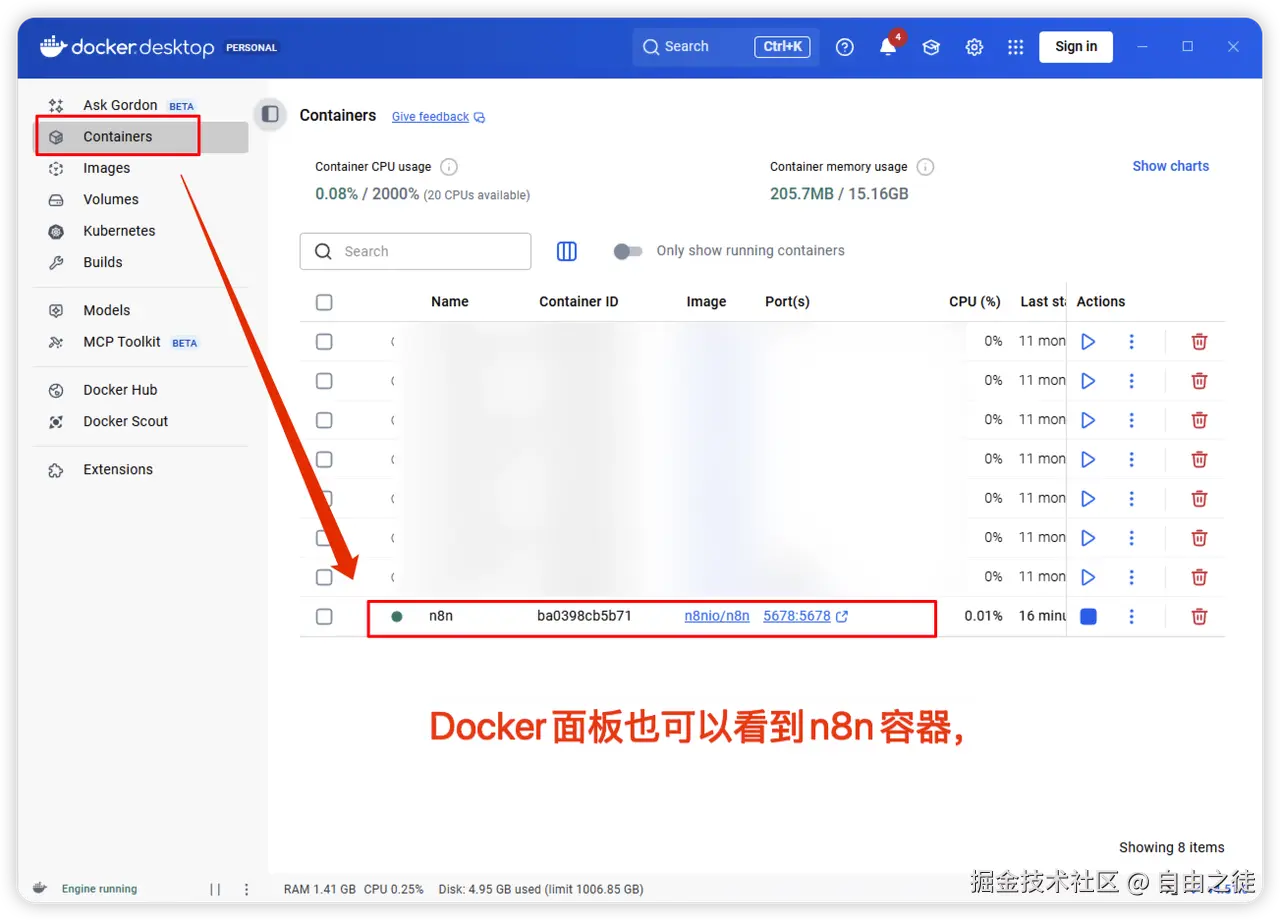The width and height of the screenshot is (1280, 920).
Task: Collapse the sidebar with the panel icon
Action: (x=270, y=114)
